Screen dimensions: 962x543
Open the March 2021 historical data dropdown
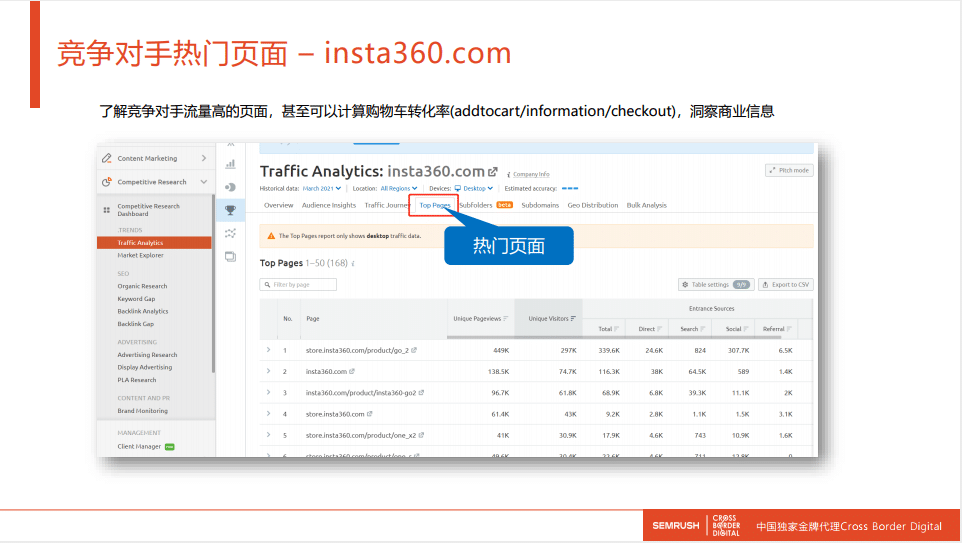(322, 188)
